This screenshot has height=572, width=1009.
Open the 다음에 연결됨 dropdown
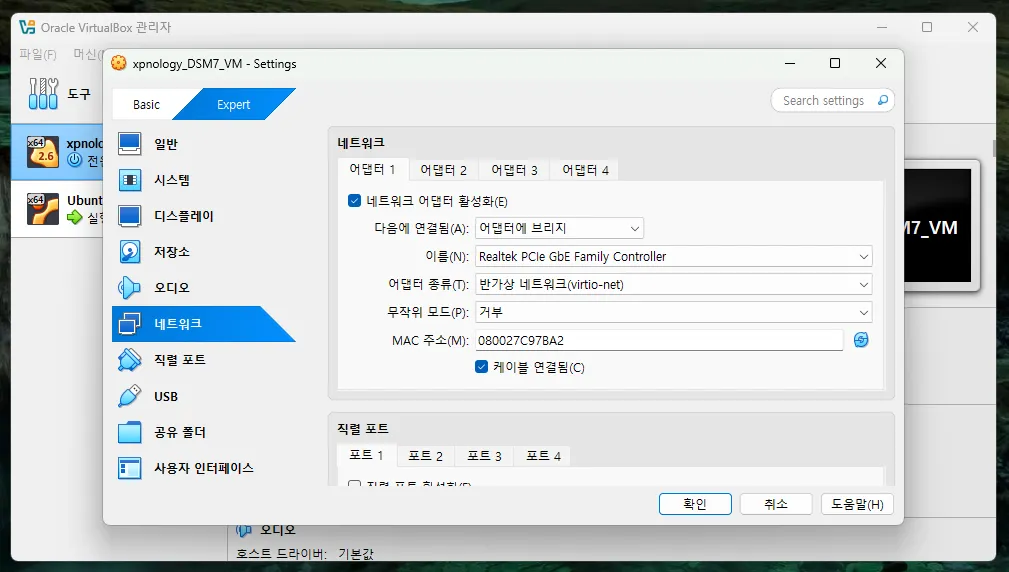click(559, 228)
